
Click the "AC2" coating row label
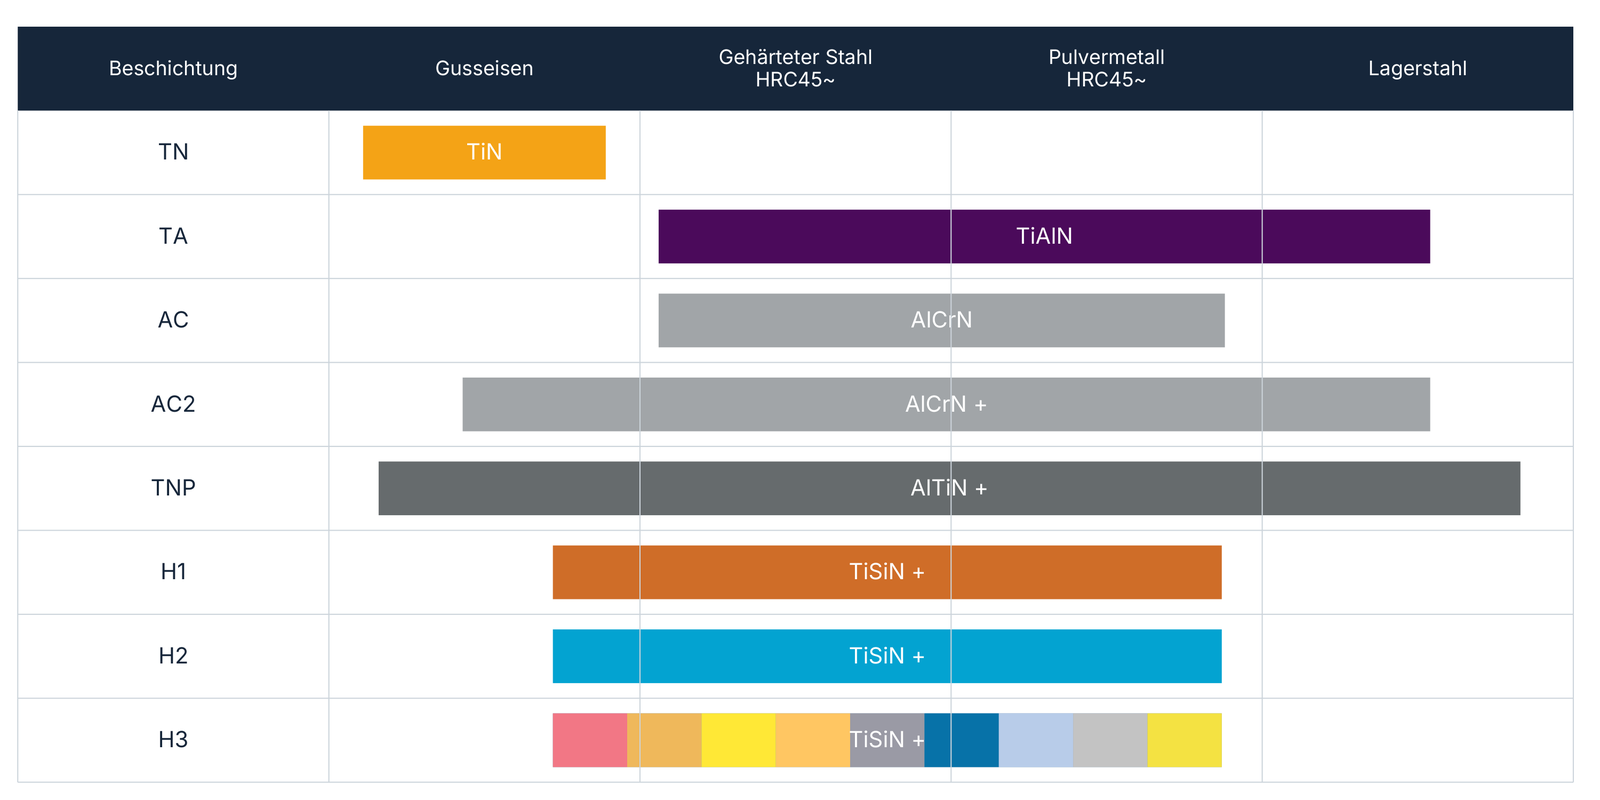(x=173, y=404)
